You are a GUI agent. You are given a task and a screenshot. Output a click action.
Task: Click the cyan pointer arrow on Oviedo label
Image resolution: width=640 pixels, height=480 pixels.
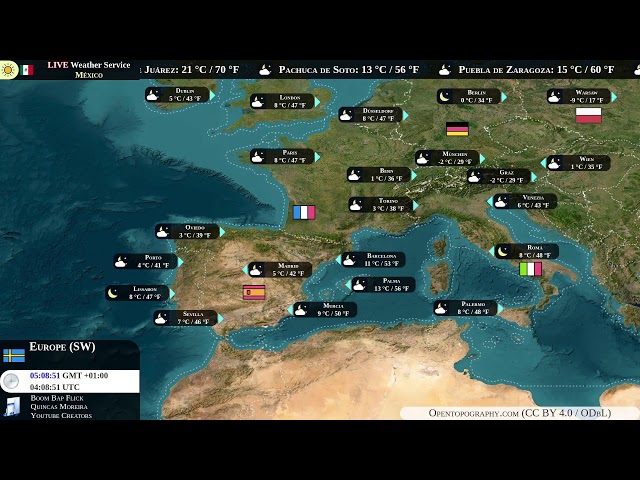[222, 232]
